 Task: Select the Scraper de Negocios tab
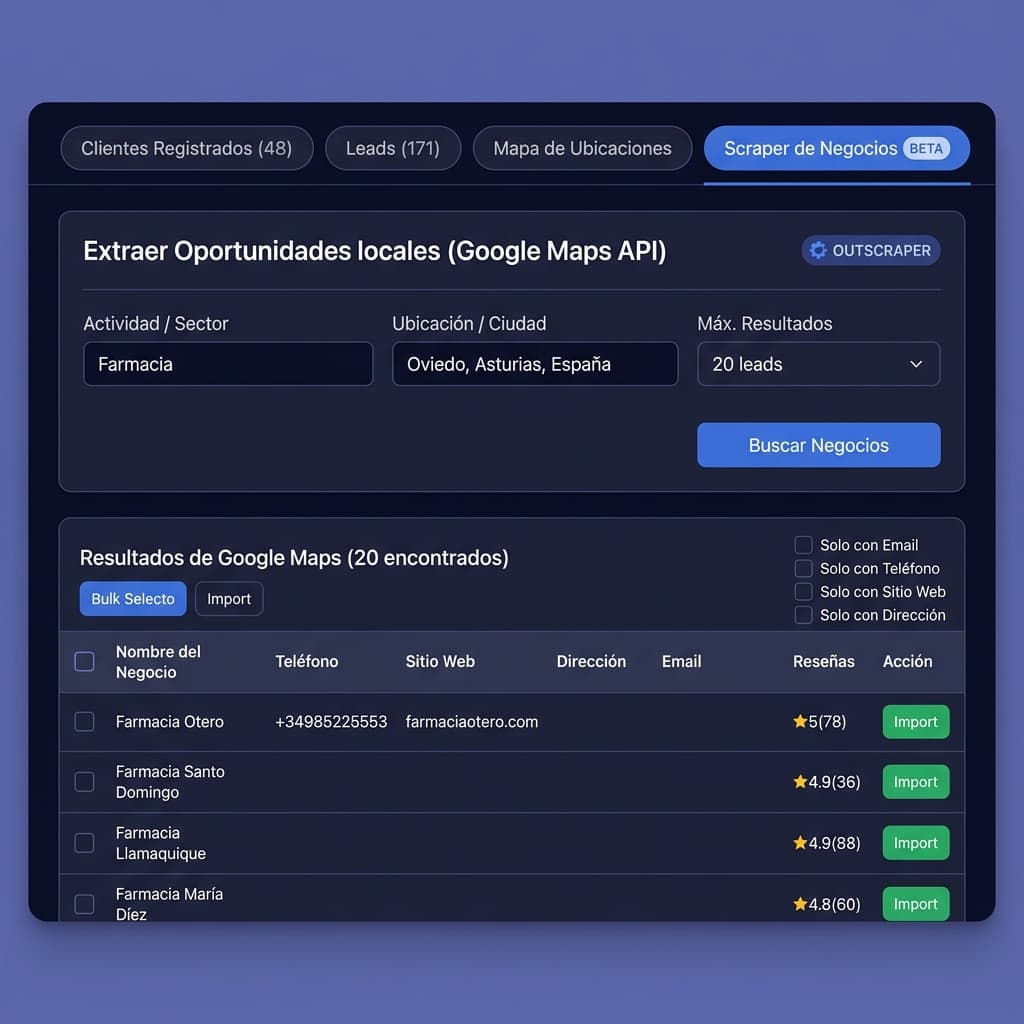click(837, 148)
